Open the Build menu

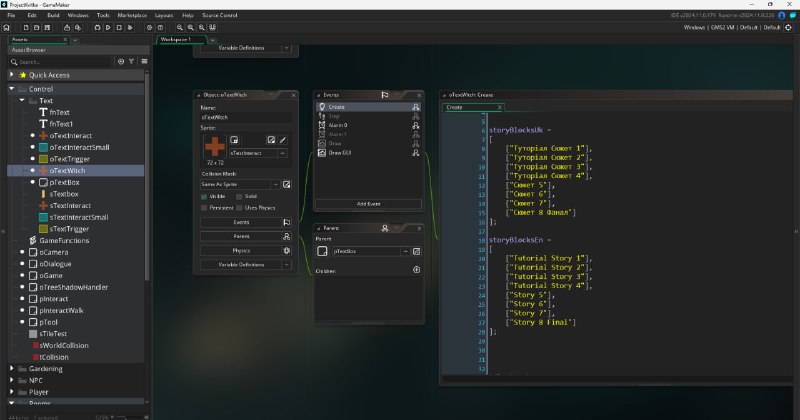coord(53,15)
